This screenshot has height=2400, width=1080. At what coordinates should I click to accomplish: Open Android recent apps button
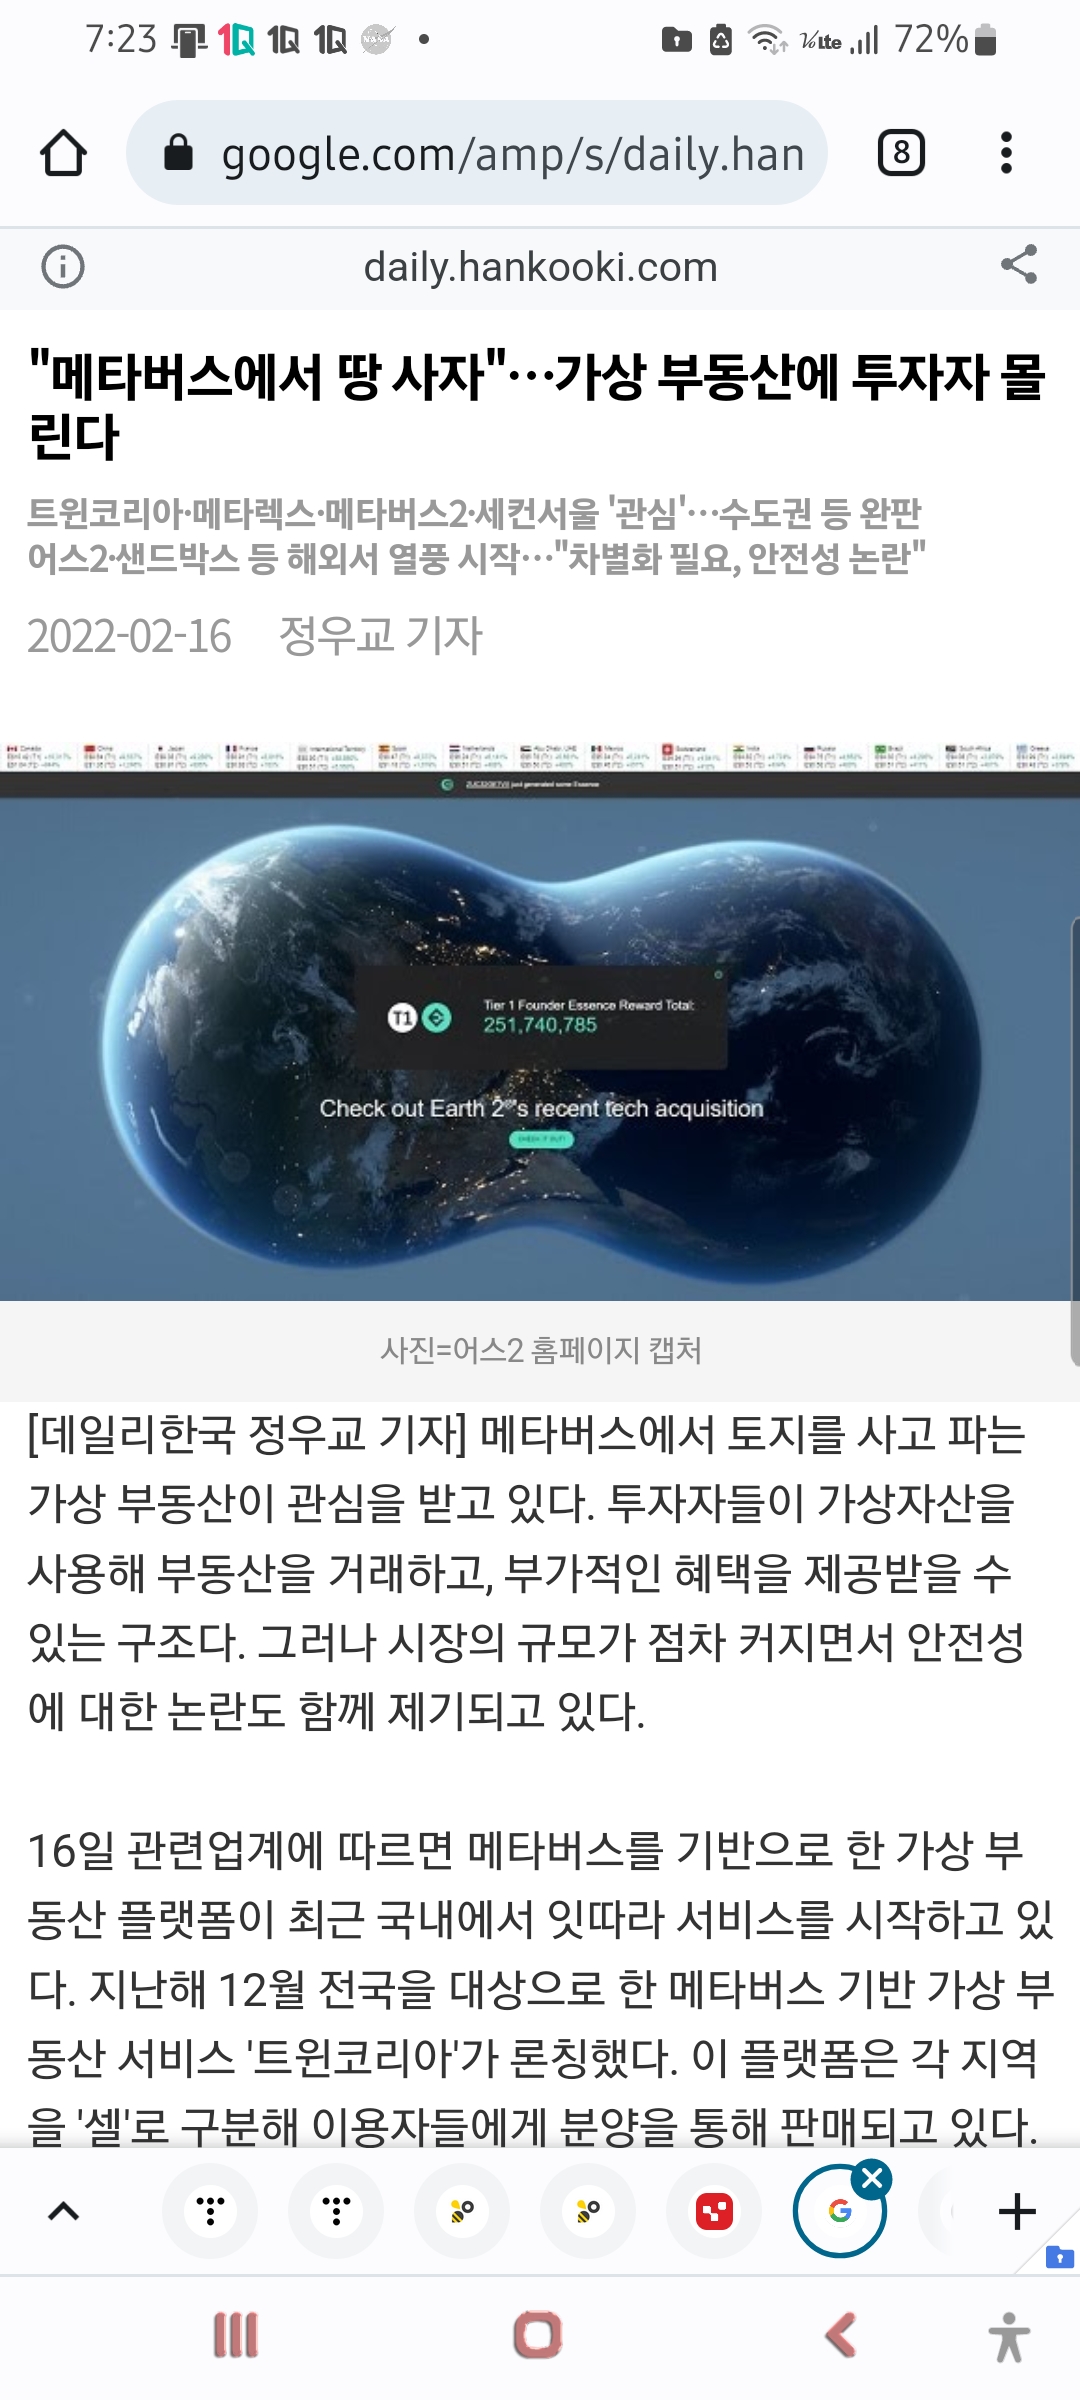236,2336
